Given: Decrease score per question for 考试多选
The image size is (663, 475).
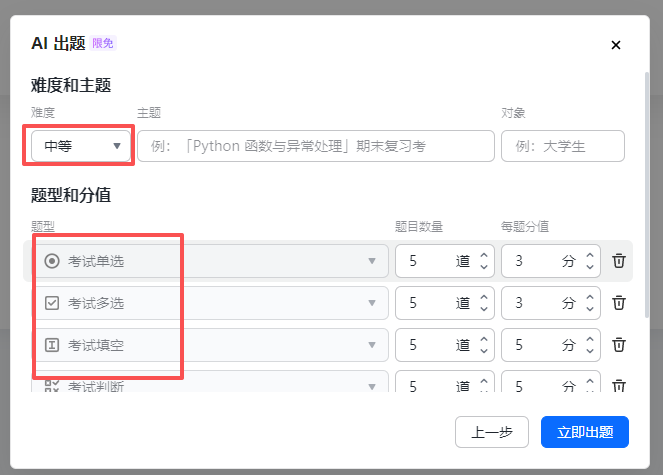Looking at the screenshot, I should 590,308.
